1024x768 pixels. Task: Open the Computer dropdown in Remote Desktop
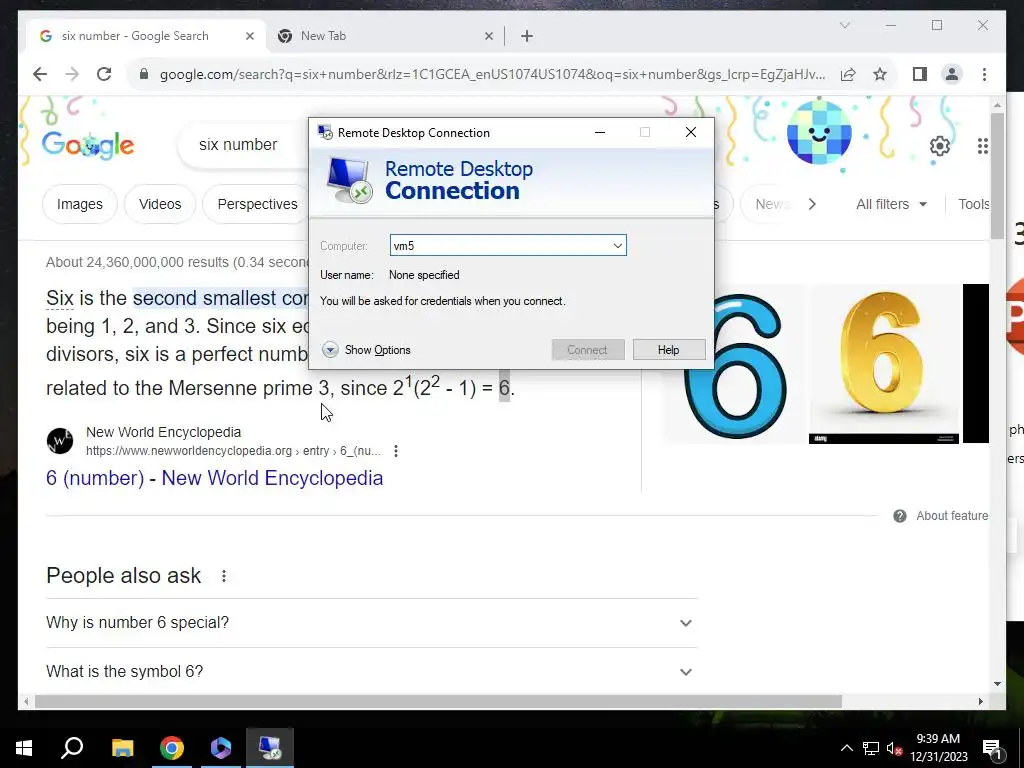pos(617,246)
